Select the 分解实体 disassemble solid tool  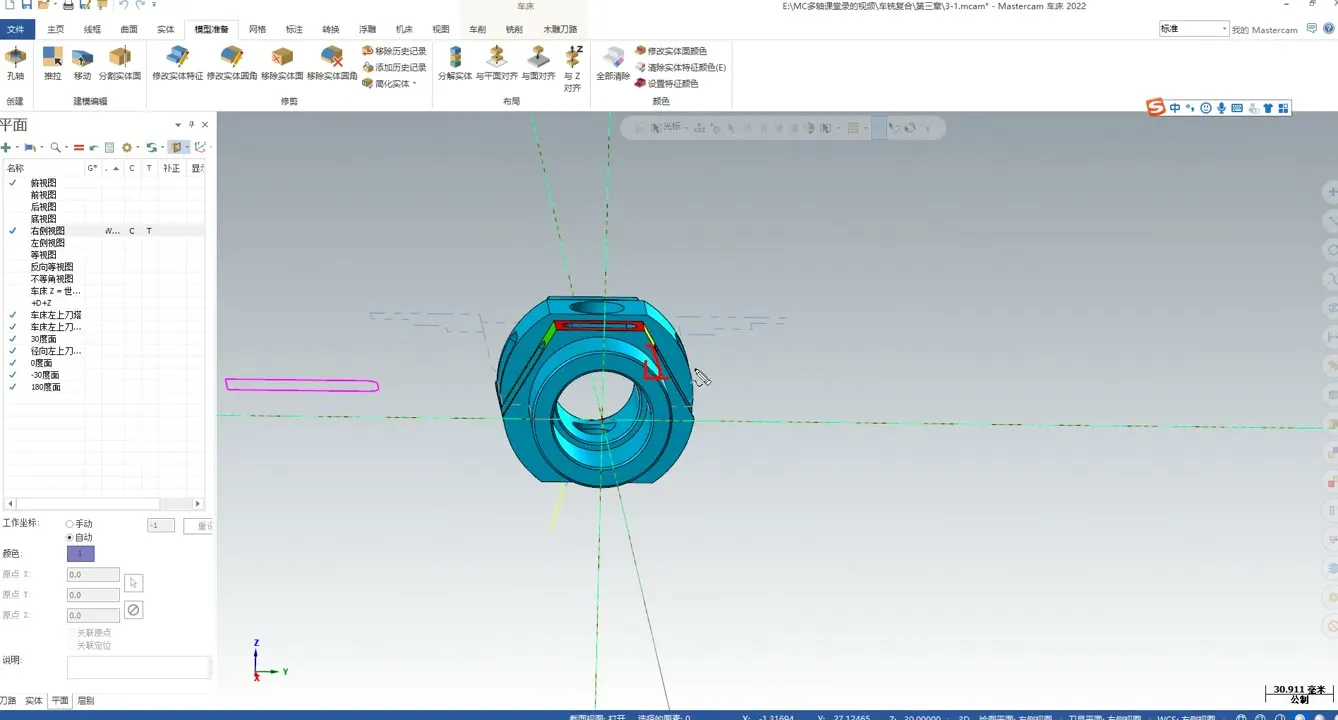point(455,61)
